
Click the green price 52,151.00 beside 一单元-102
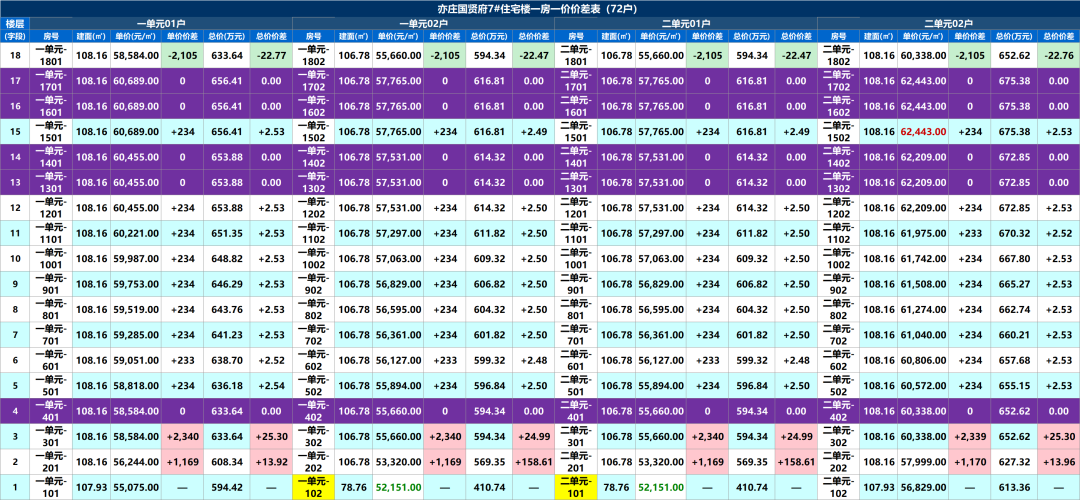399,488
